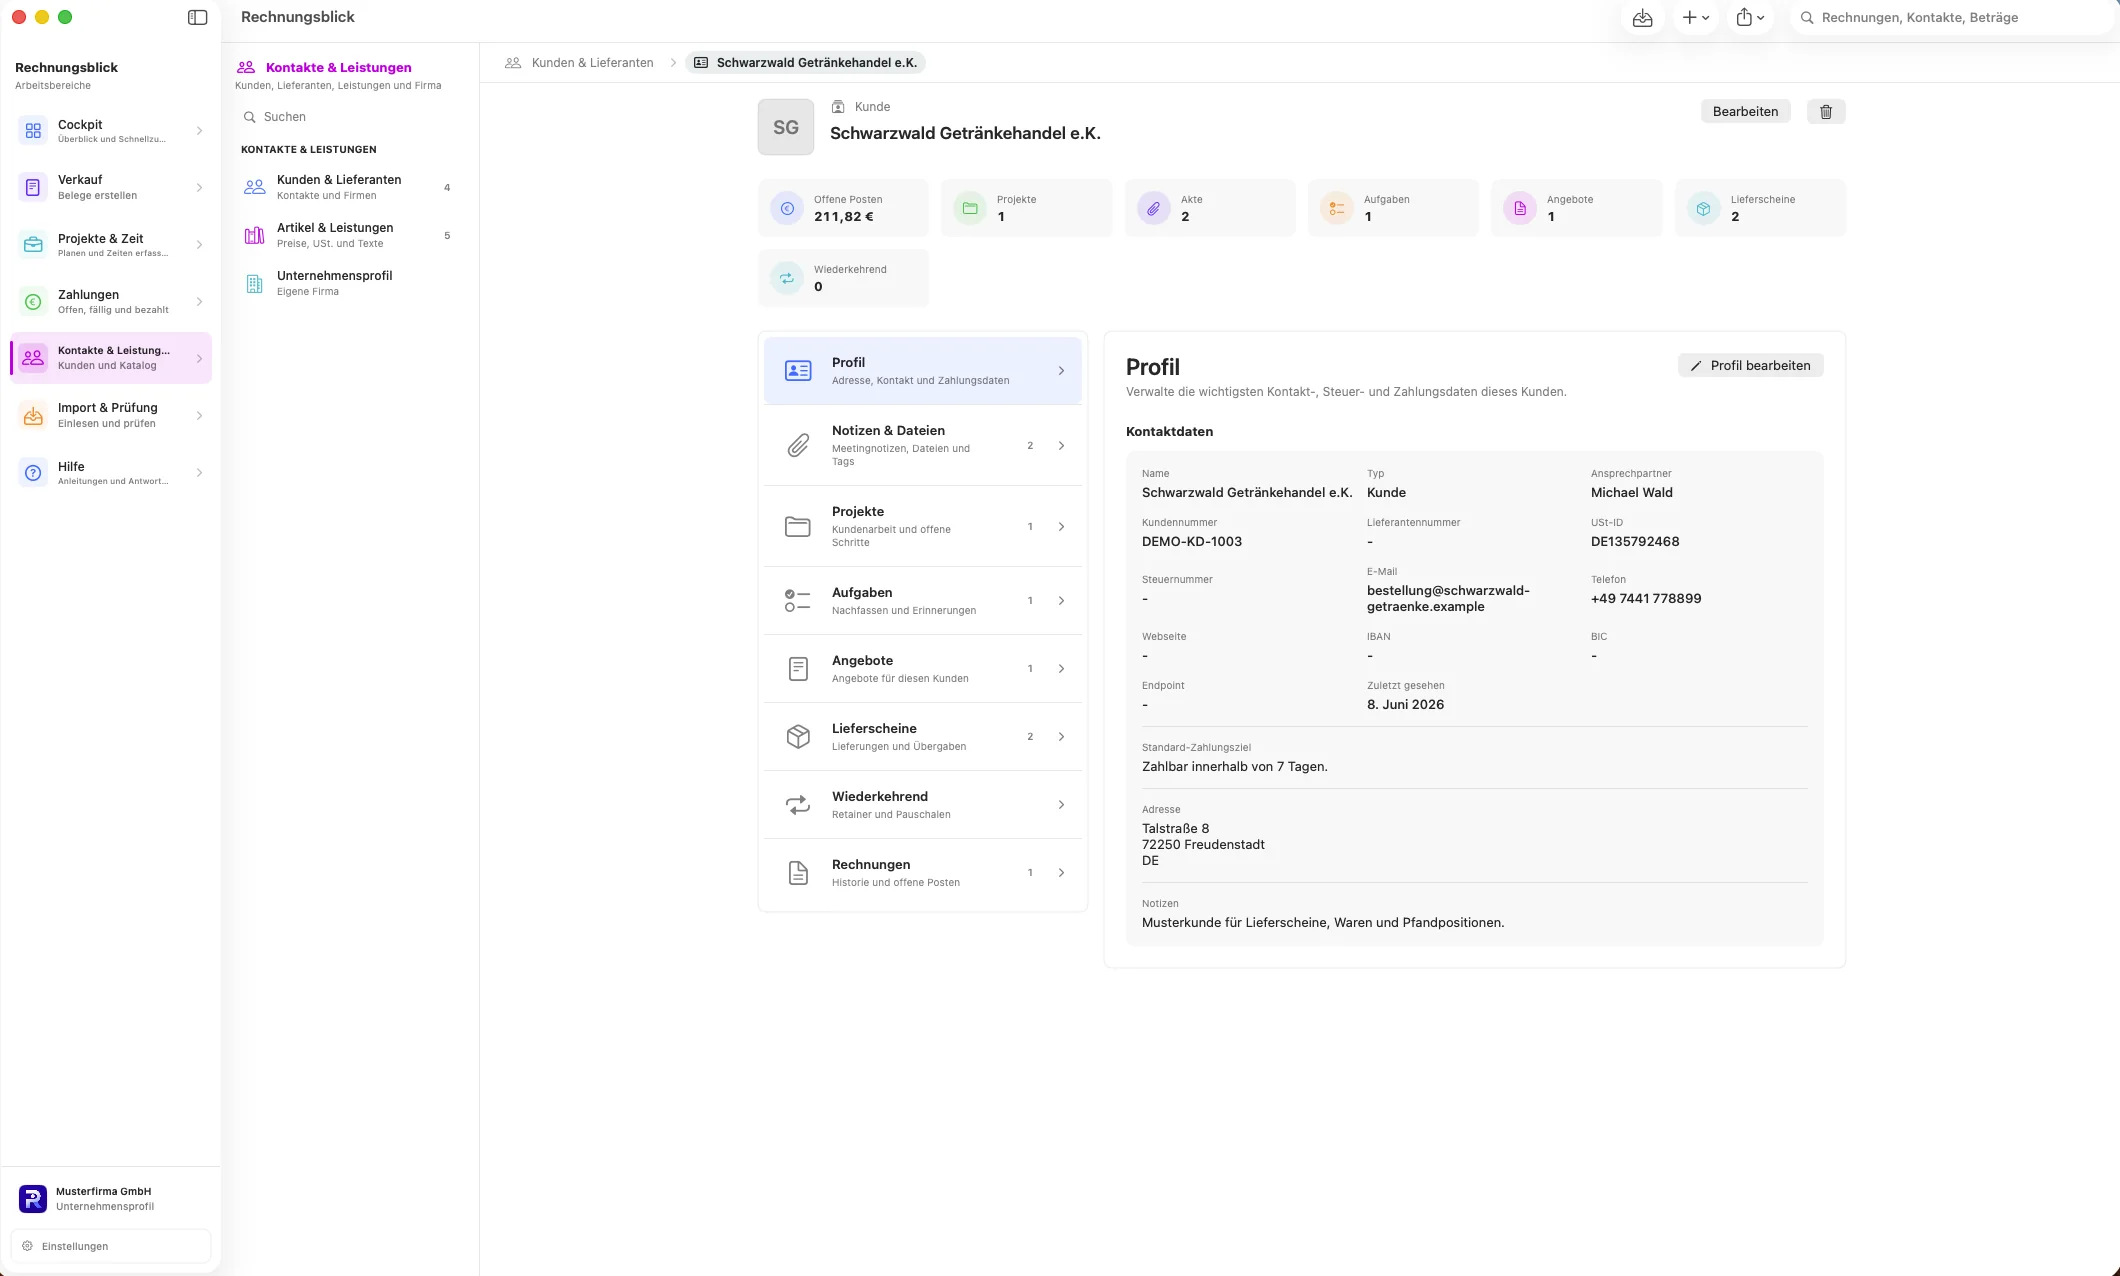Open Kunden & Lieferanten list entry
The image size is (2120, 1276).
point(349,187)
